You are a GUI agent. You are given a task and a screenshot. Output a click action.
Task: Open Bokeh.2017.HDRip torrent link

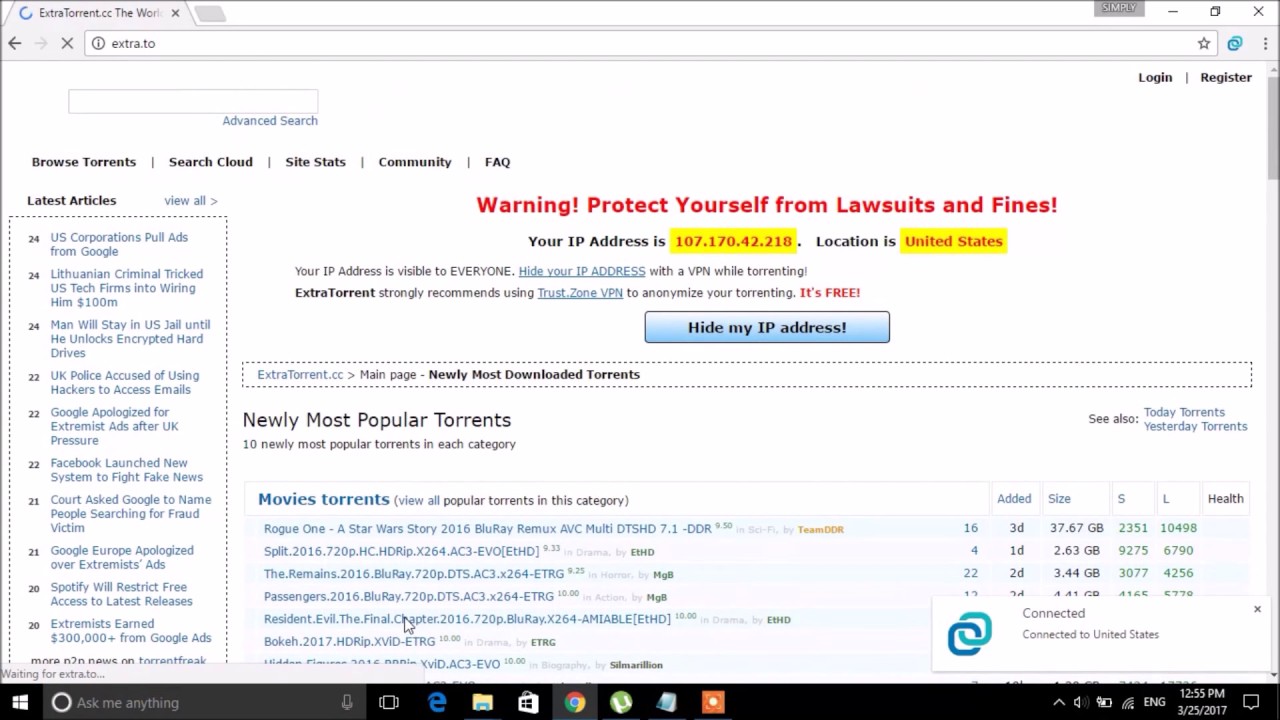point(349,642)
